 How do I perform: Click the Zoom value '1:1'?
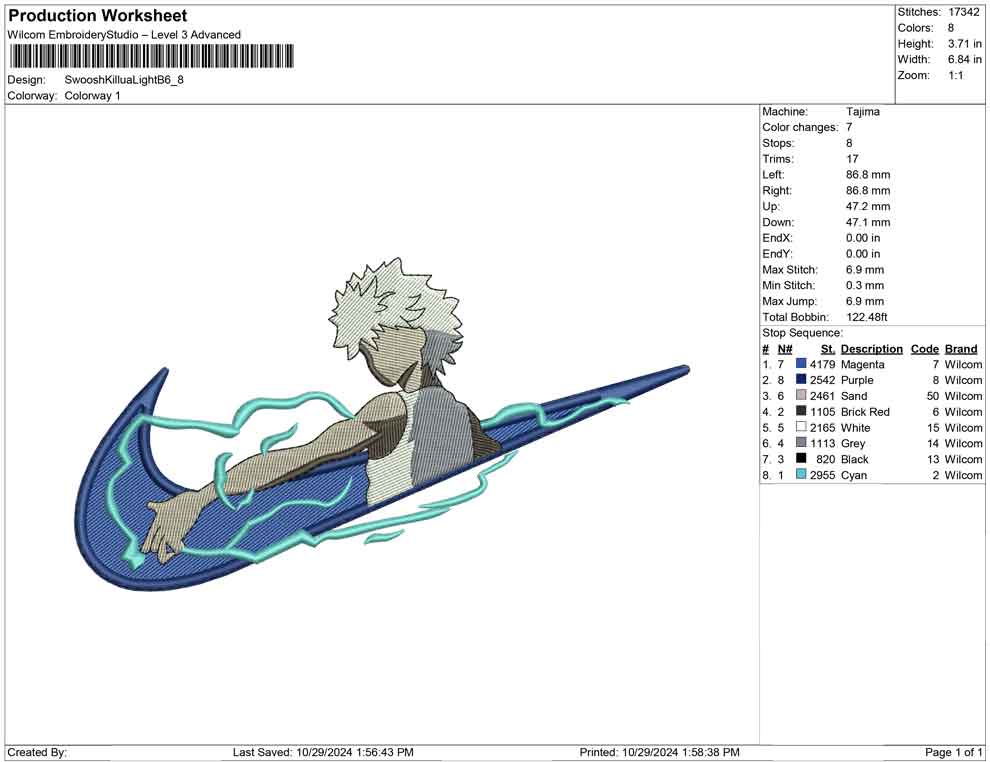pyautogui.click(x=956, y=75)
